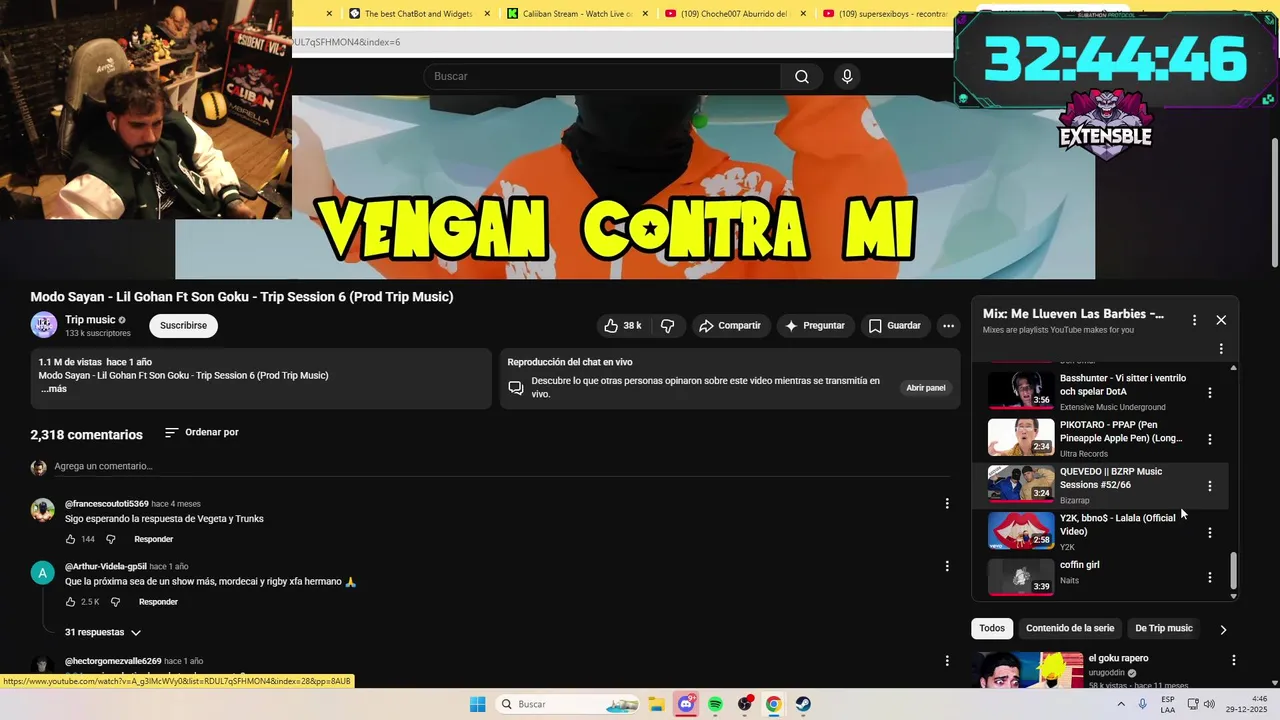Expand video description with ...más
This screenshot has height=720, width=1280.
click(54, 389)
